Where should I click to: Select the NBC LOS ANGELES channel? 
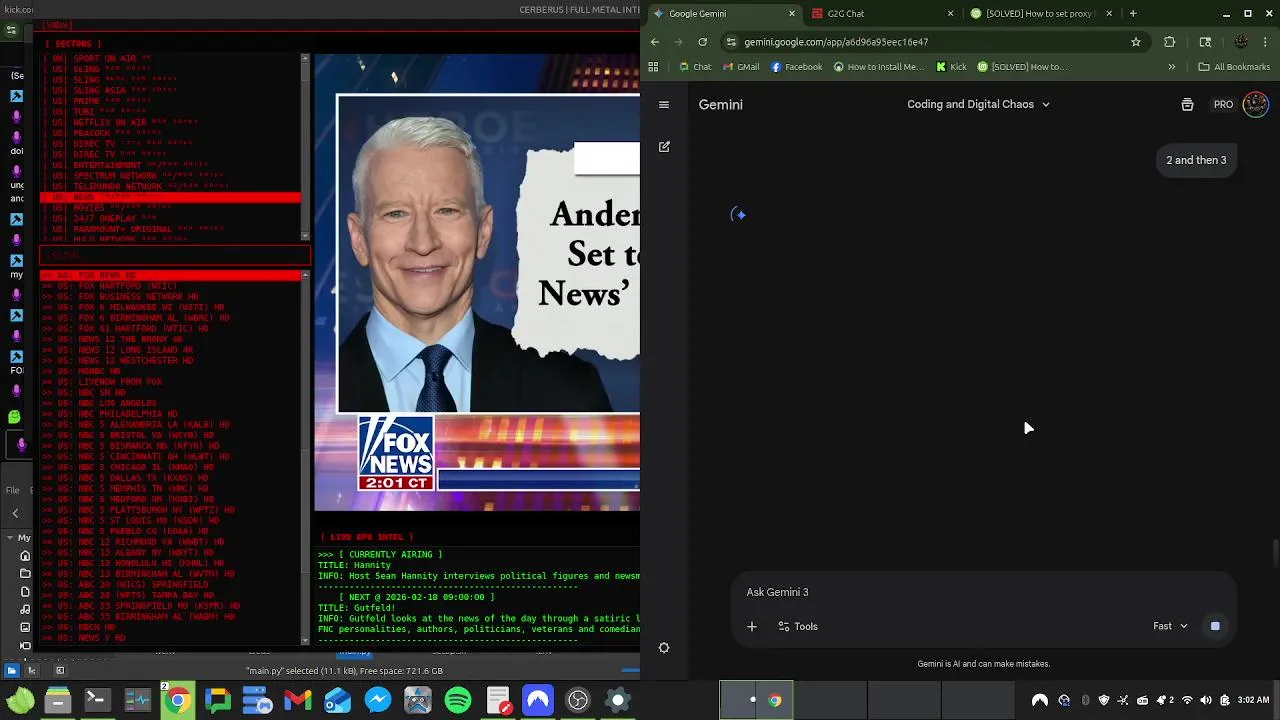[170, 403]
